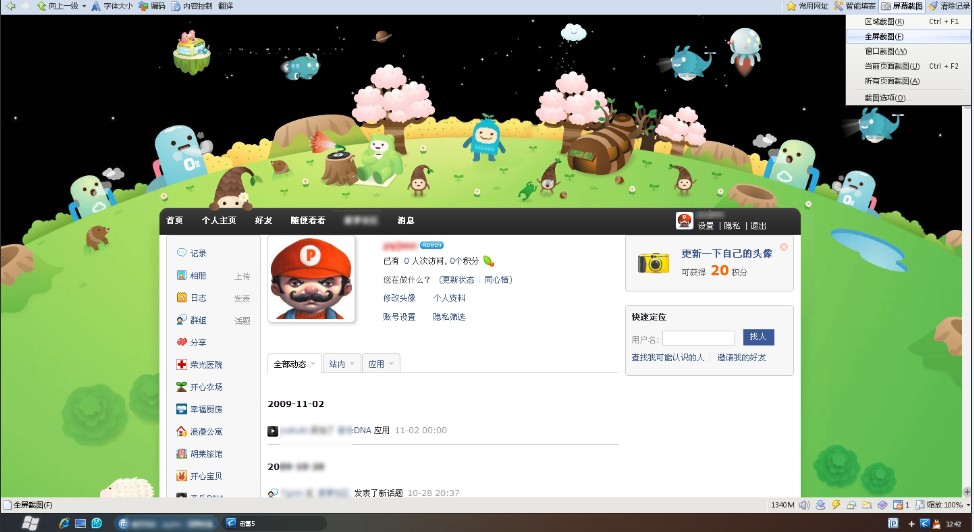Screen dimensions: 974x532
Task: Open 设置 settings link in header
Action: [706, 226]
